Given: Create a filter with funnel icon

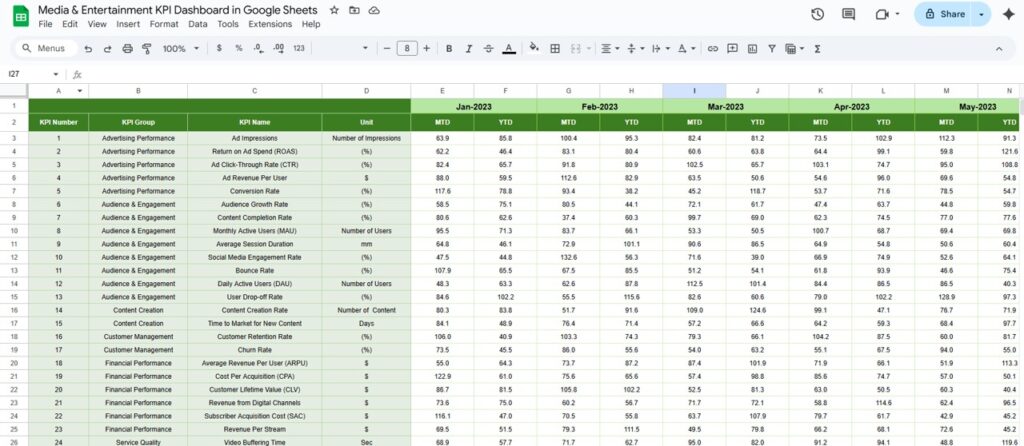Looking at the screenshot, I should point(772,48).
